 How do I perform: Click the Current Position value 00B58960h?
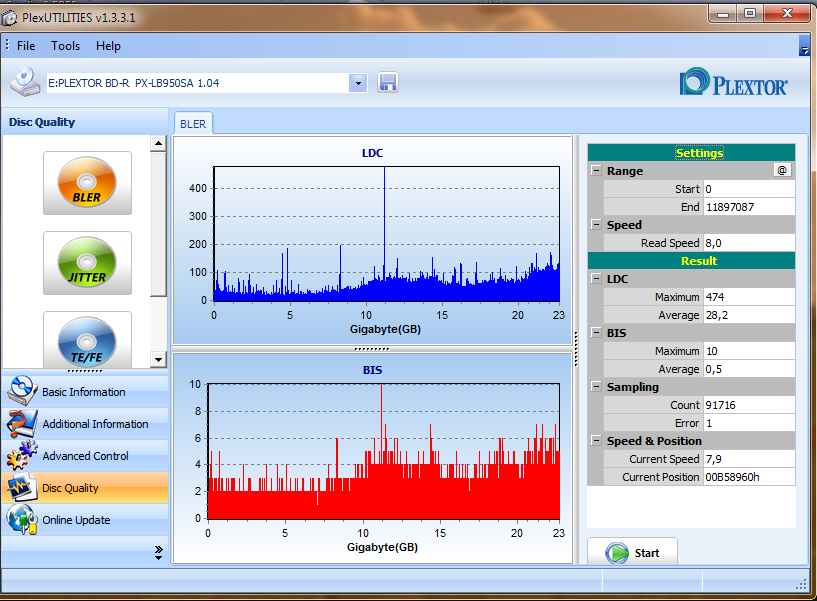tap(749, 477)
